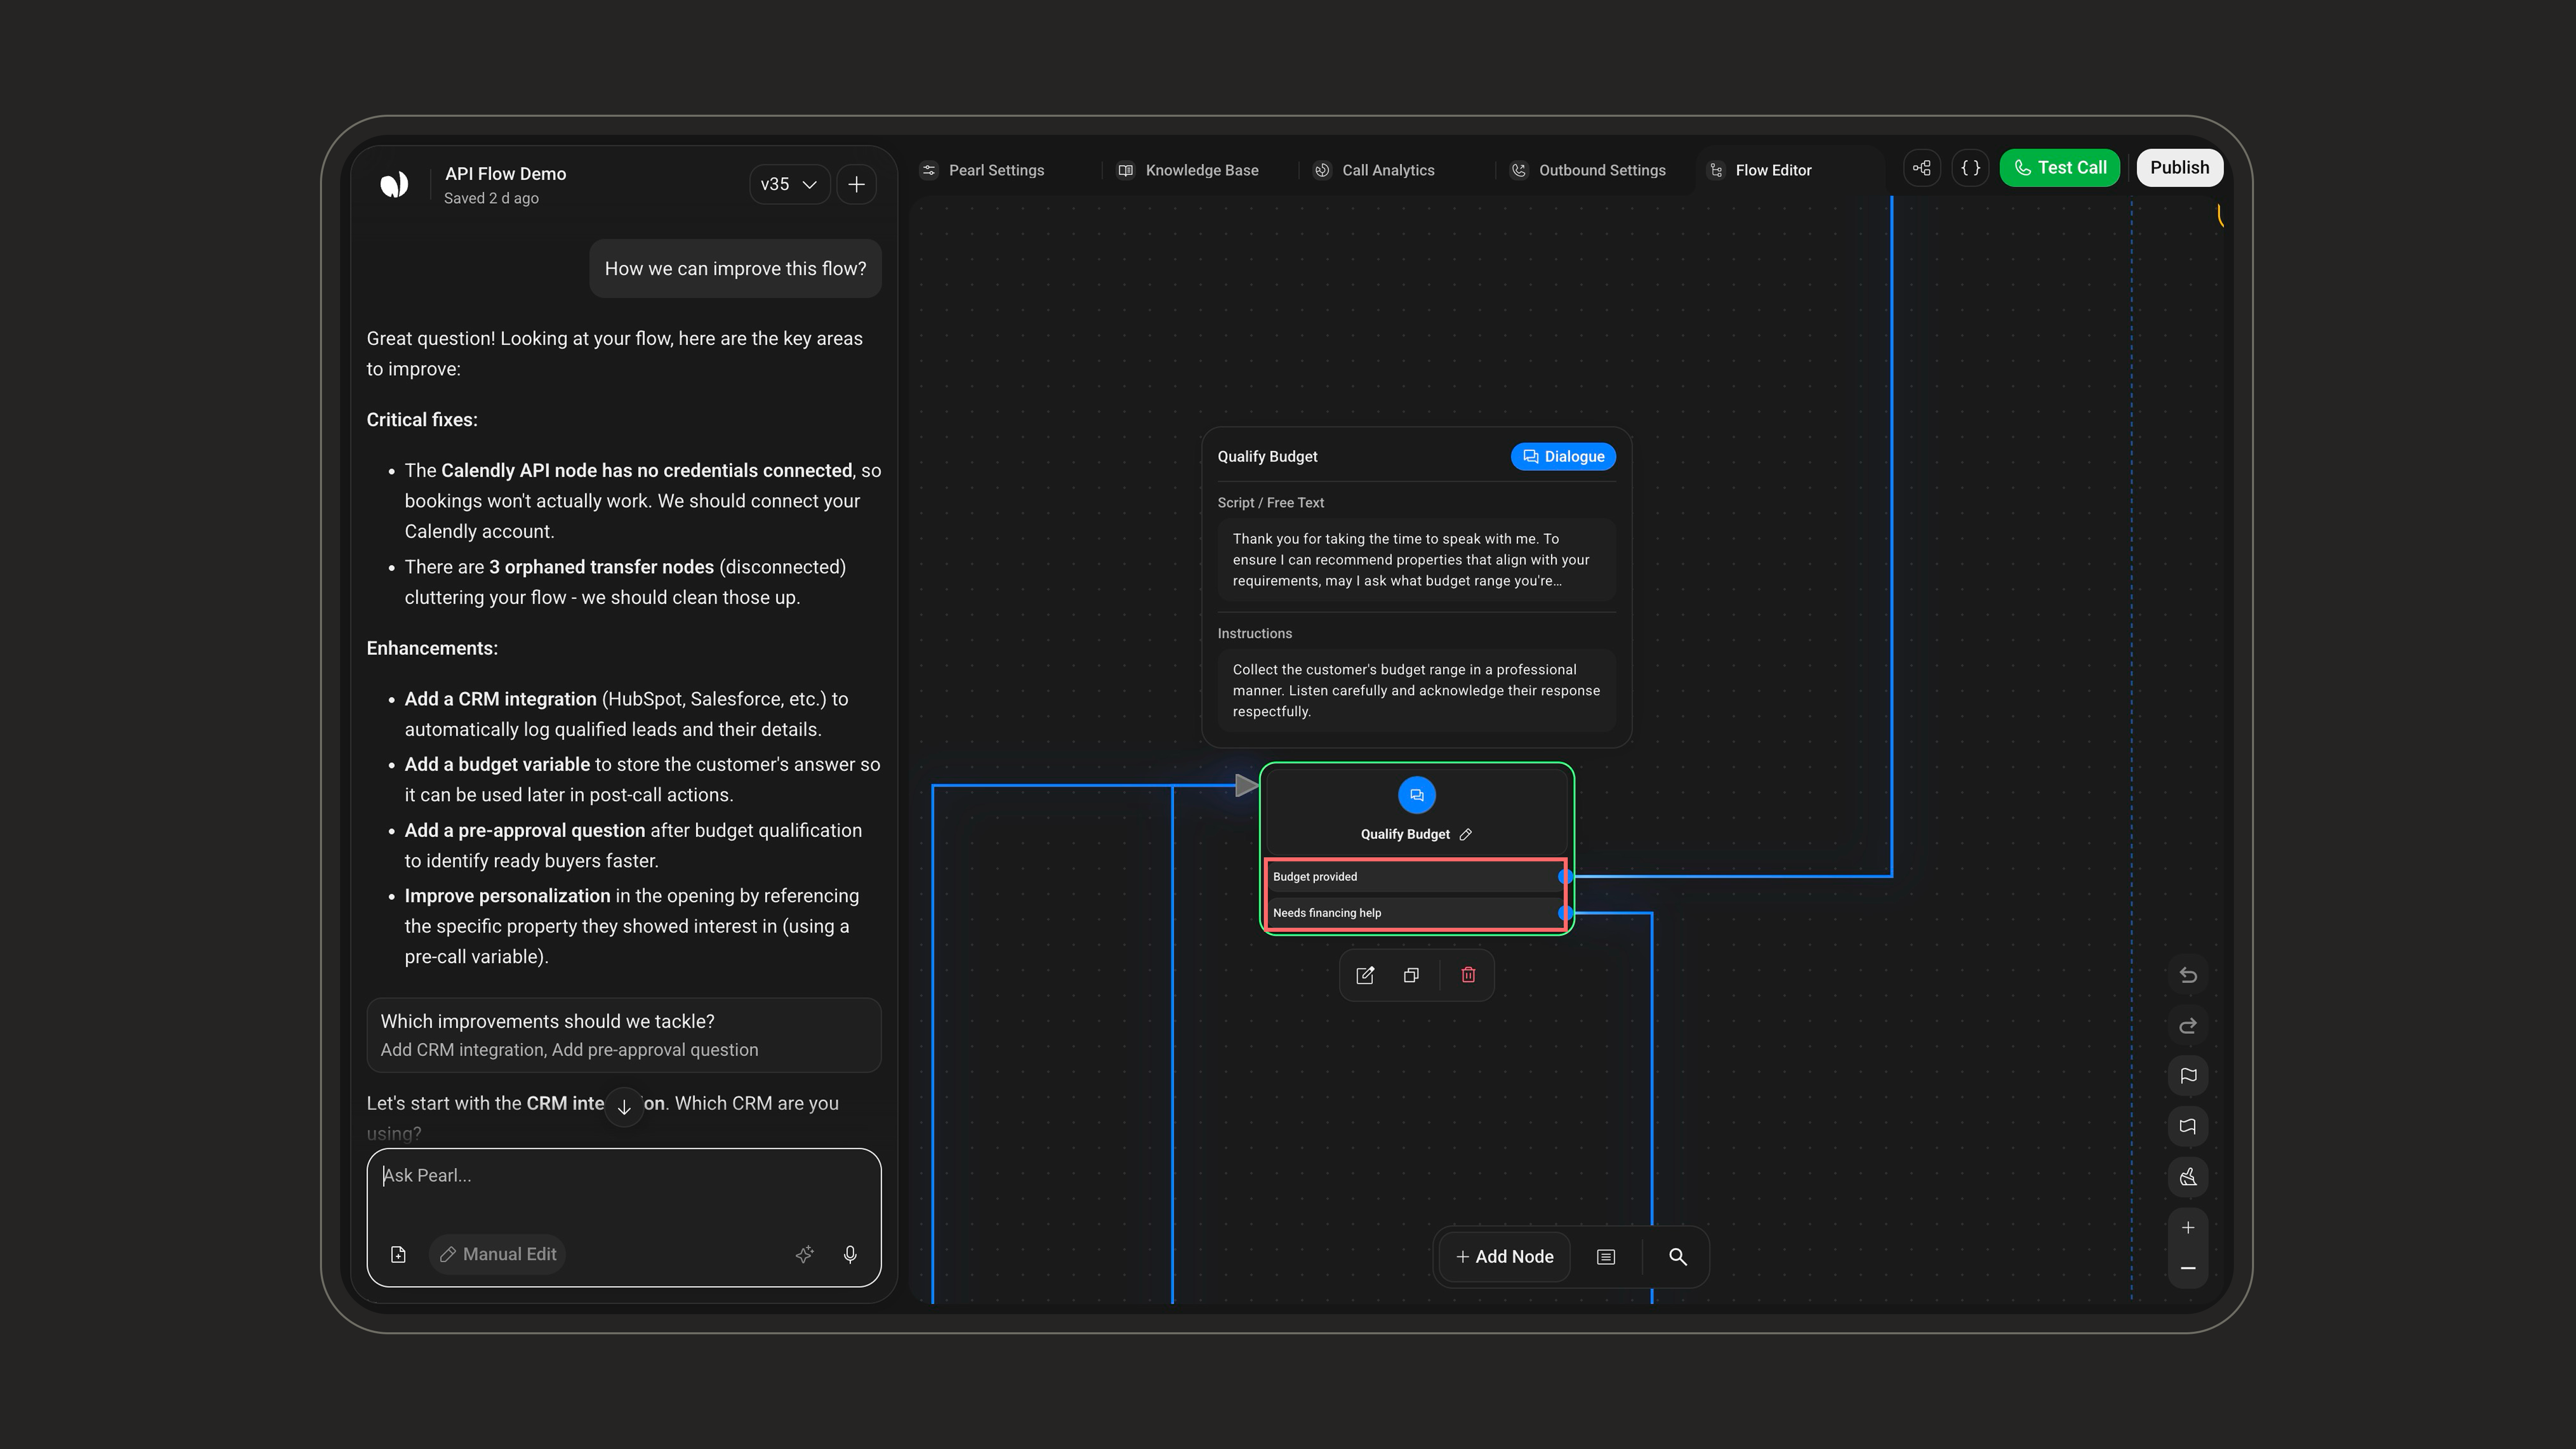This screenshot has width=2576, height=1449.
Task: Open the v35 version dropdown
Action: (789, 184)
